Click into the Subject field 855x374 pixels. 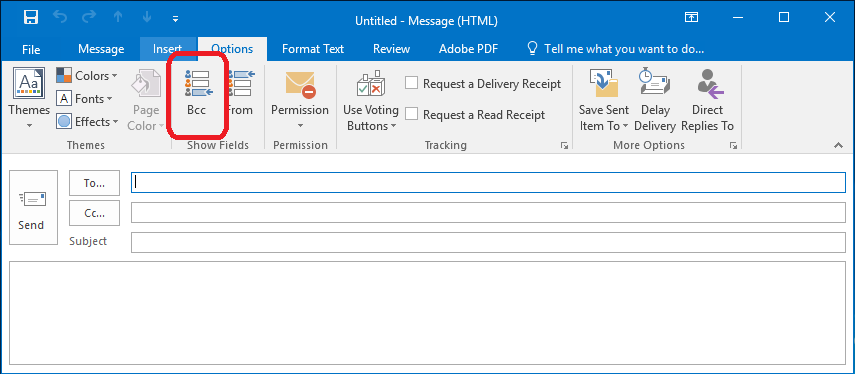pos(488,243)
